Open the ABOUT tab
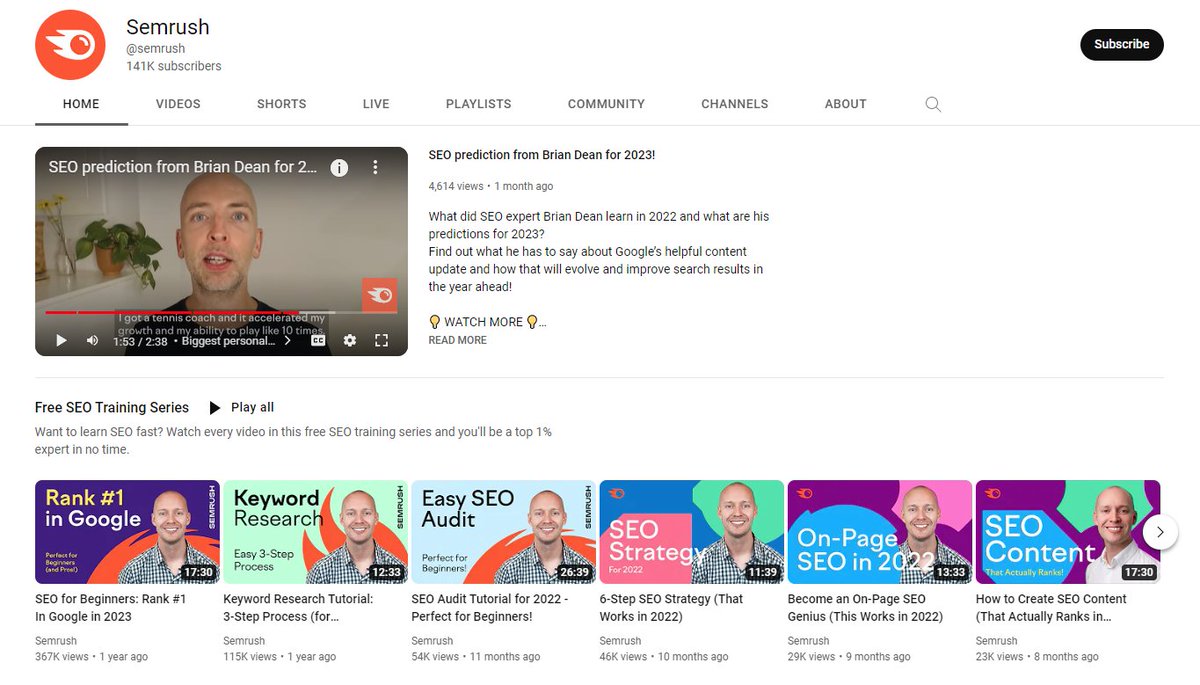This screenshot has height=685, width=1200. (x=846, y=104)
